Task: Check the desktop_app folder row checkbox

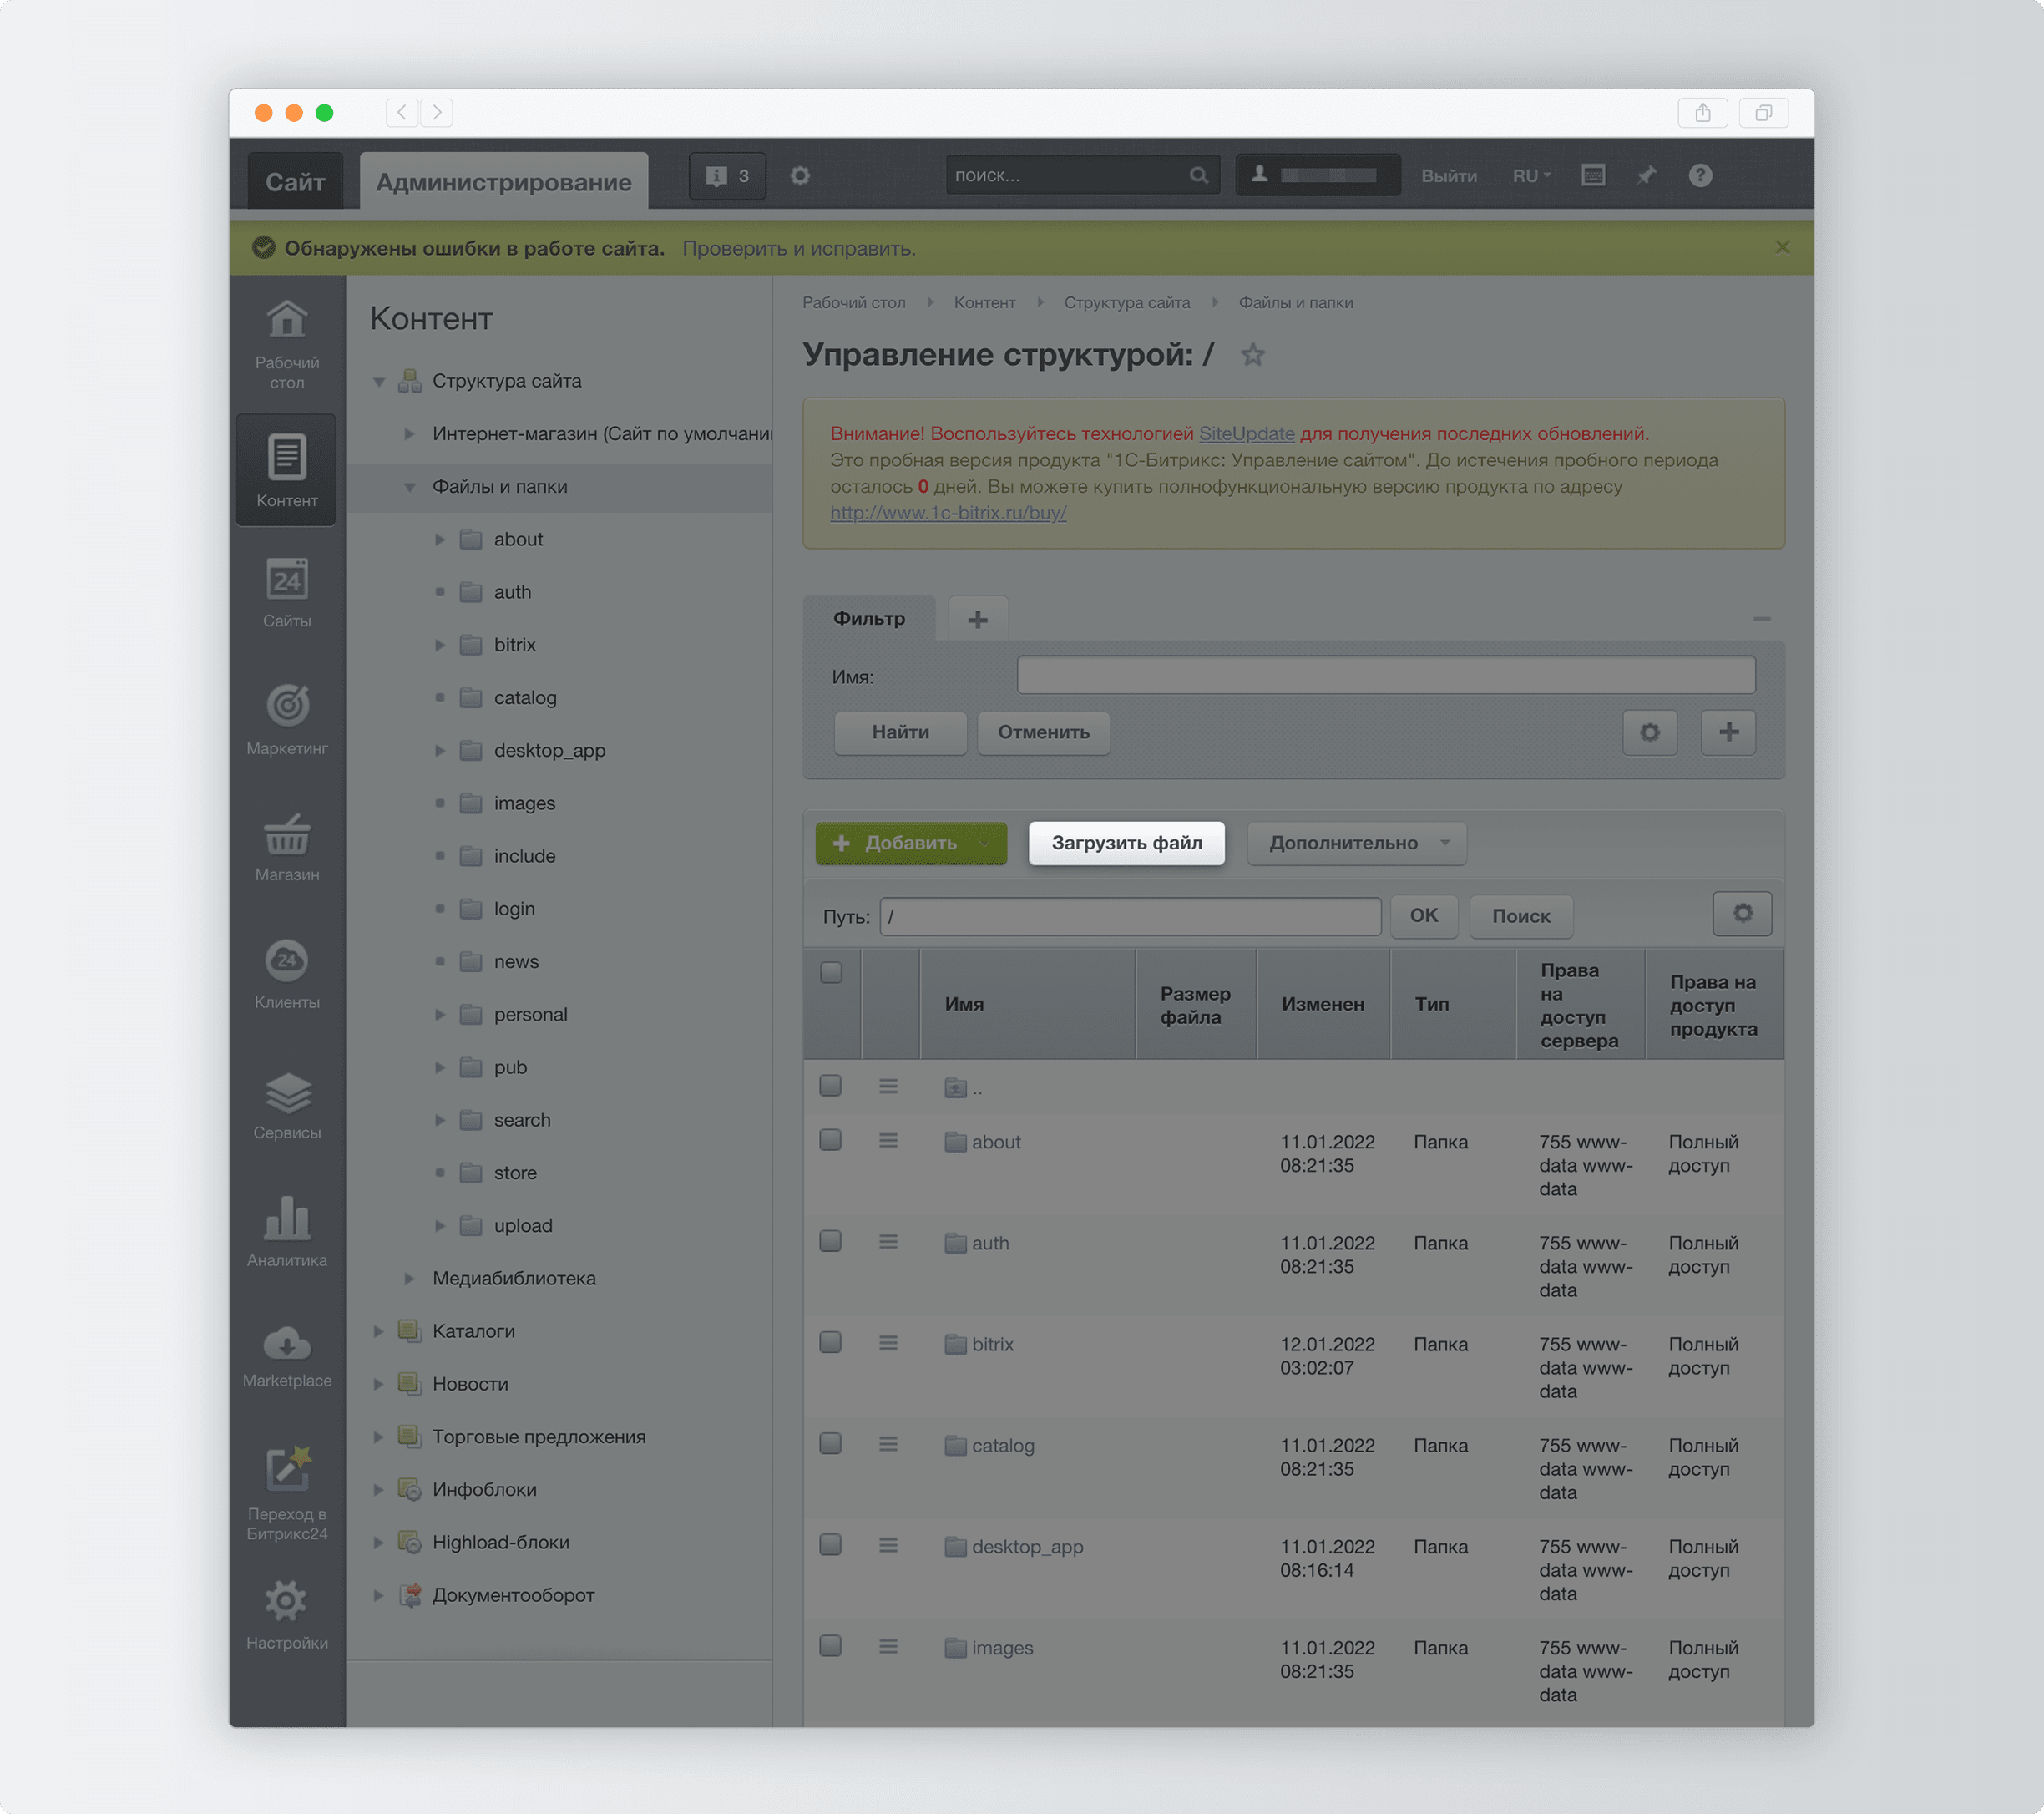Action: pyautogui.click(x=831, y=1544)
